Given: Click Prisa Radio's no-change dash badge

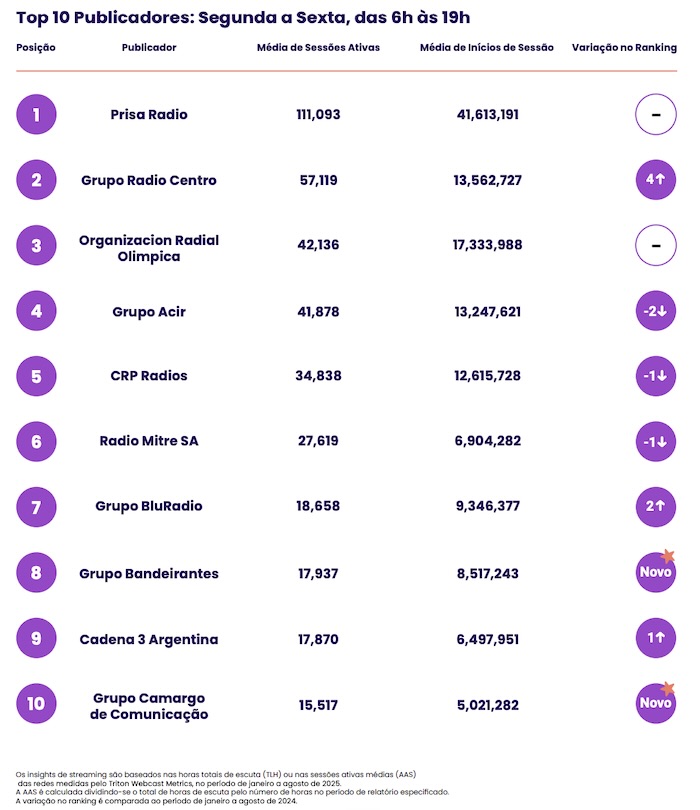Looking at the screenshot, I should click(x=656, y=115).
